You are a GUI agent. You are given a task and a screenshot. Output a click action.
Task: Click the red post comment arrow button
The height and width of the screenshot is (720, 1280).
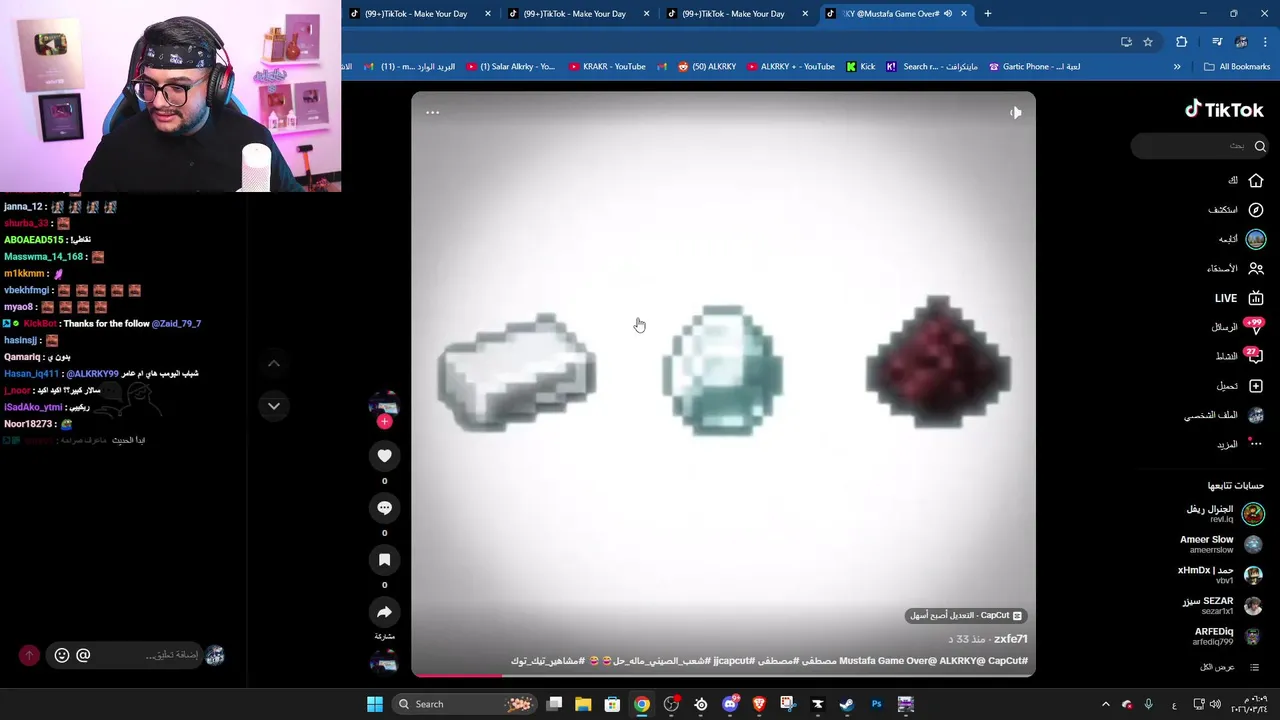(29, 655)
